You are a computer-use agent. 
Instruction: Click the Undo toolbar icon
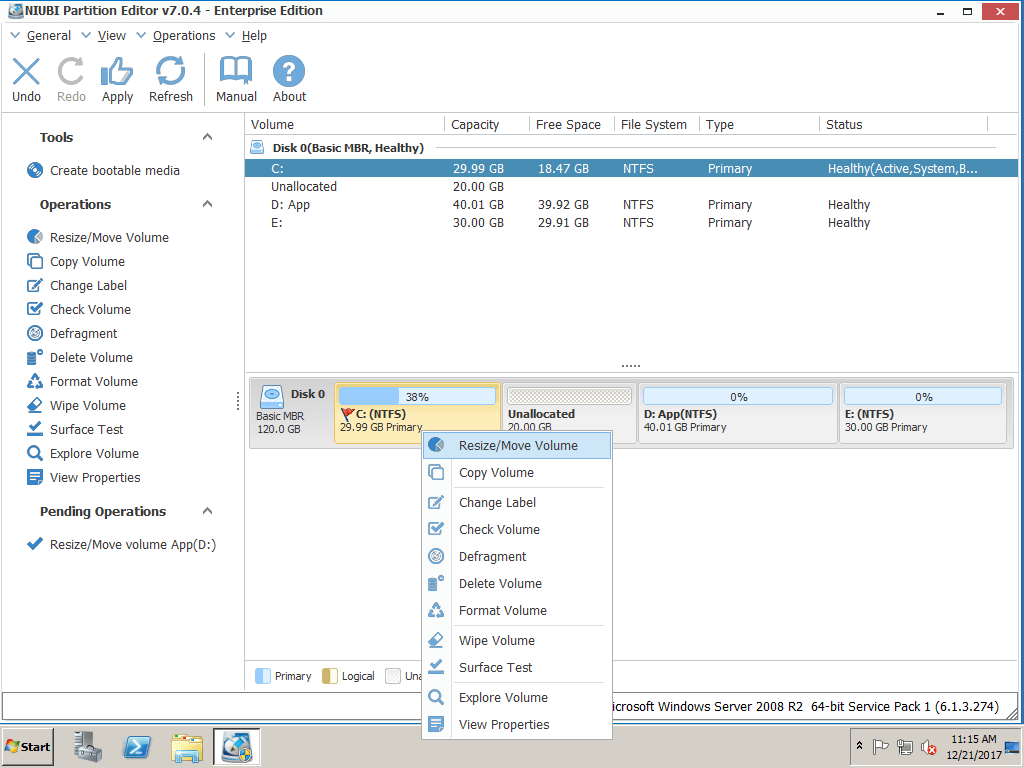click(x=26, y=71)
